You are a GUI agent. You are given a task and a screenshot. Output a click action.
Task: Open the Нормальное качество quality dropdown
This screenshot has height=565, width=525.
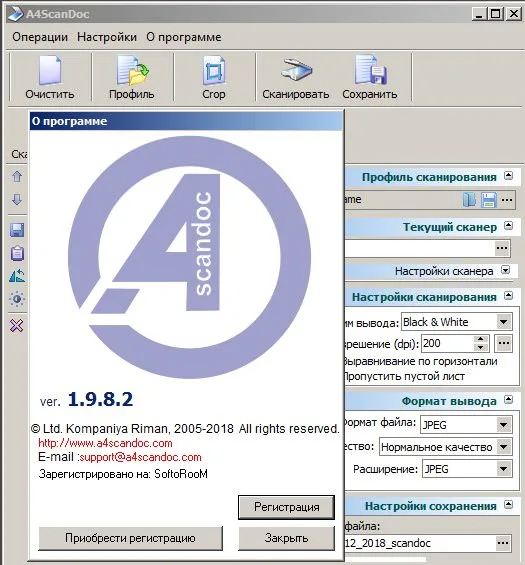pyautogui.click(x=503, y=447)
